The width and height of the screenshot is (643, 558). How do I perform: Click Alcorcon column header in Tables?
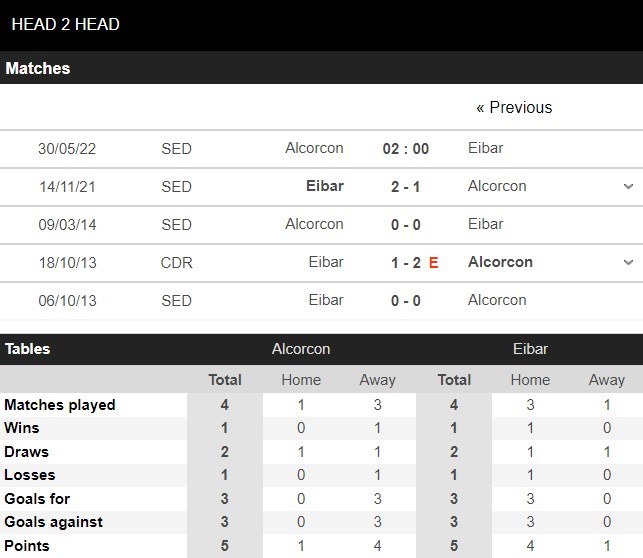(301, 350)
